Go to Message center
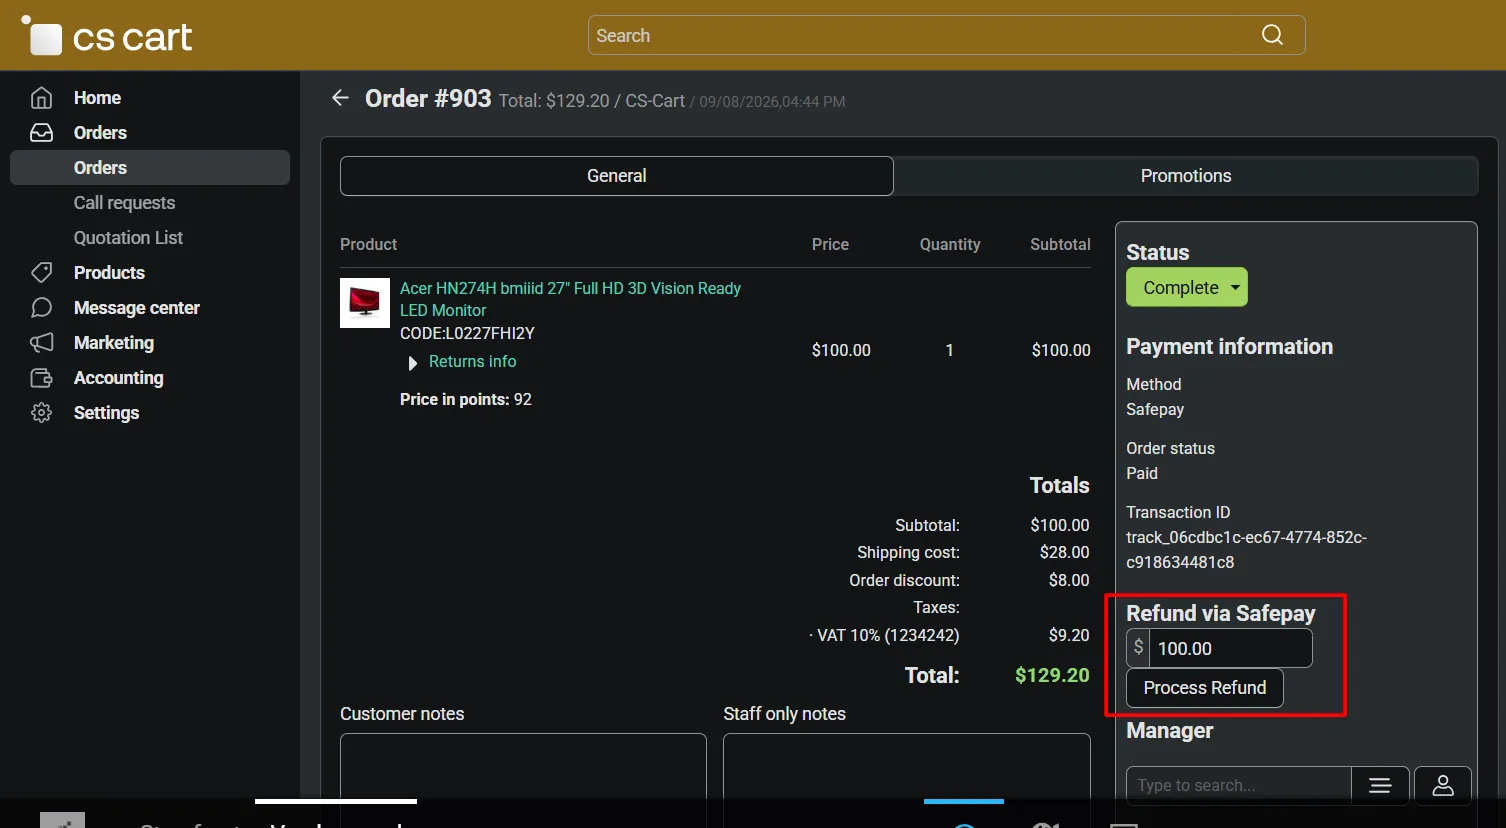Image resolution: width=1506 pixels, height=828 pixels. (x=137, y=308)
